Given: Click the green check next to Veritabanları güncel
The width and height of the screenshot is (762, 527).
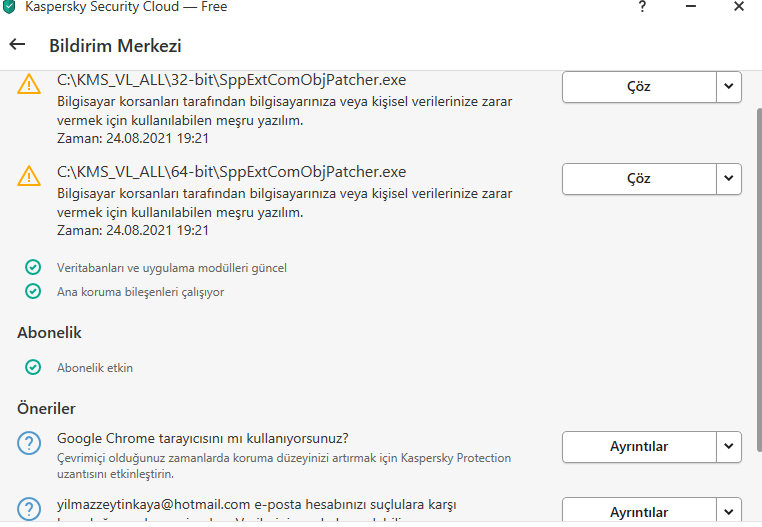Looking at the screenshot, I should pos(33,267).
